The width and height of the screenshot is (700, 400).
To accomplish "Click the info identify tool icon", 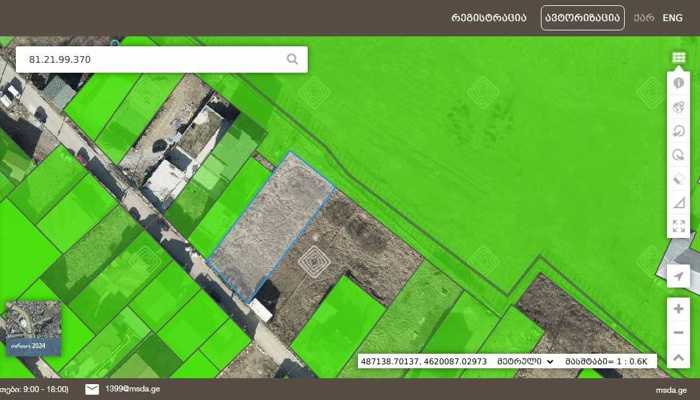I will [679, 83].
